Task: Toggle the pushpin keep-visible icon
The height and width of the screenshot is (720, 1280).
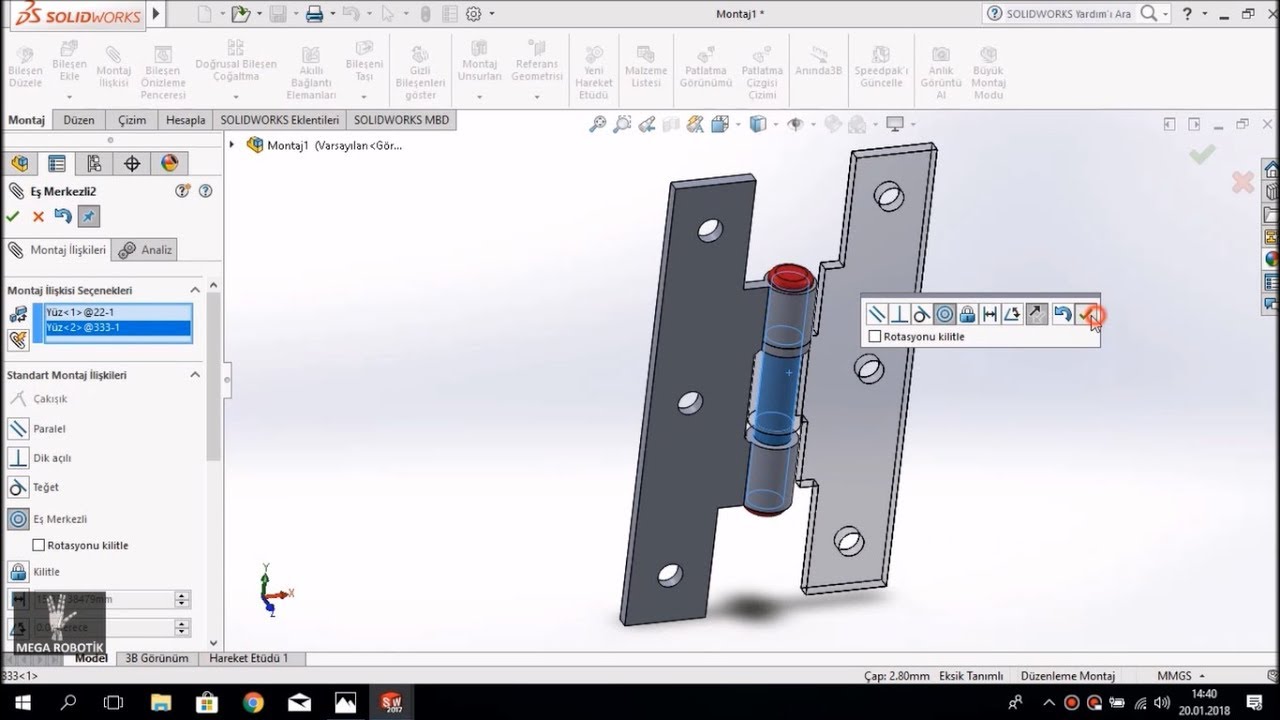Action: 89,216
